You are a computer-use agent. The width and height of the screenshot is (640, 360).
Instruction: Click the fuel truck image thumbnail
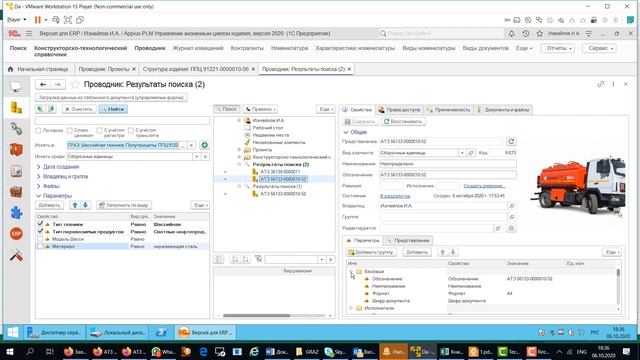coord(578,184)
